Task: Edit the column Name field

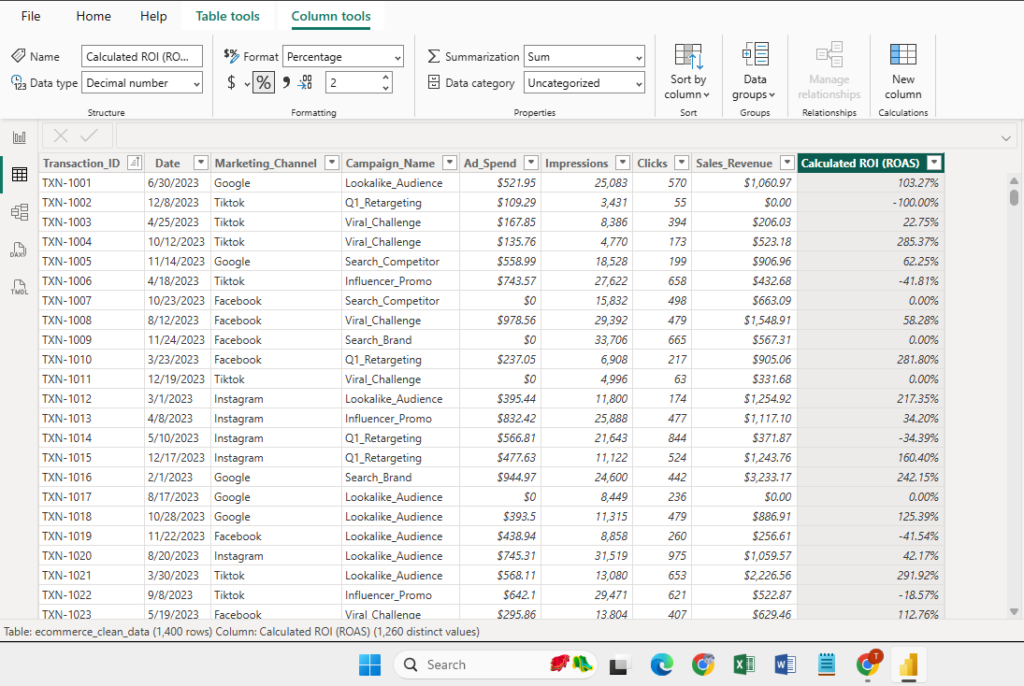Action: click(142, 57)
